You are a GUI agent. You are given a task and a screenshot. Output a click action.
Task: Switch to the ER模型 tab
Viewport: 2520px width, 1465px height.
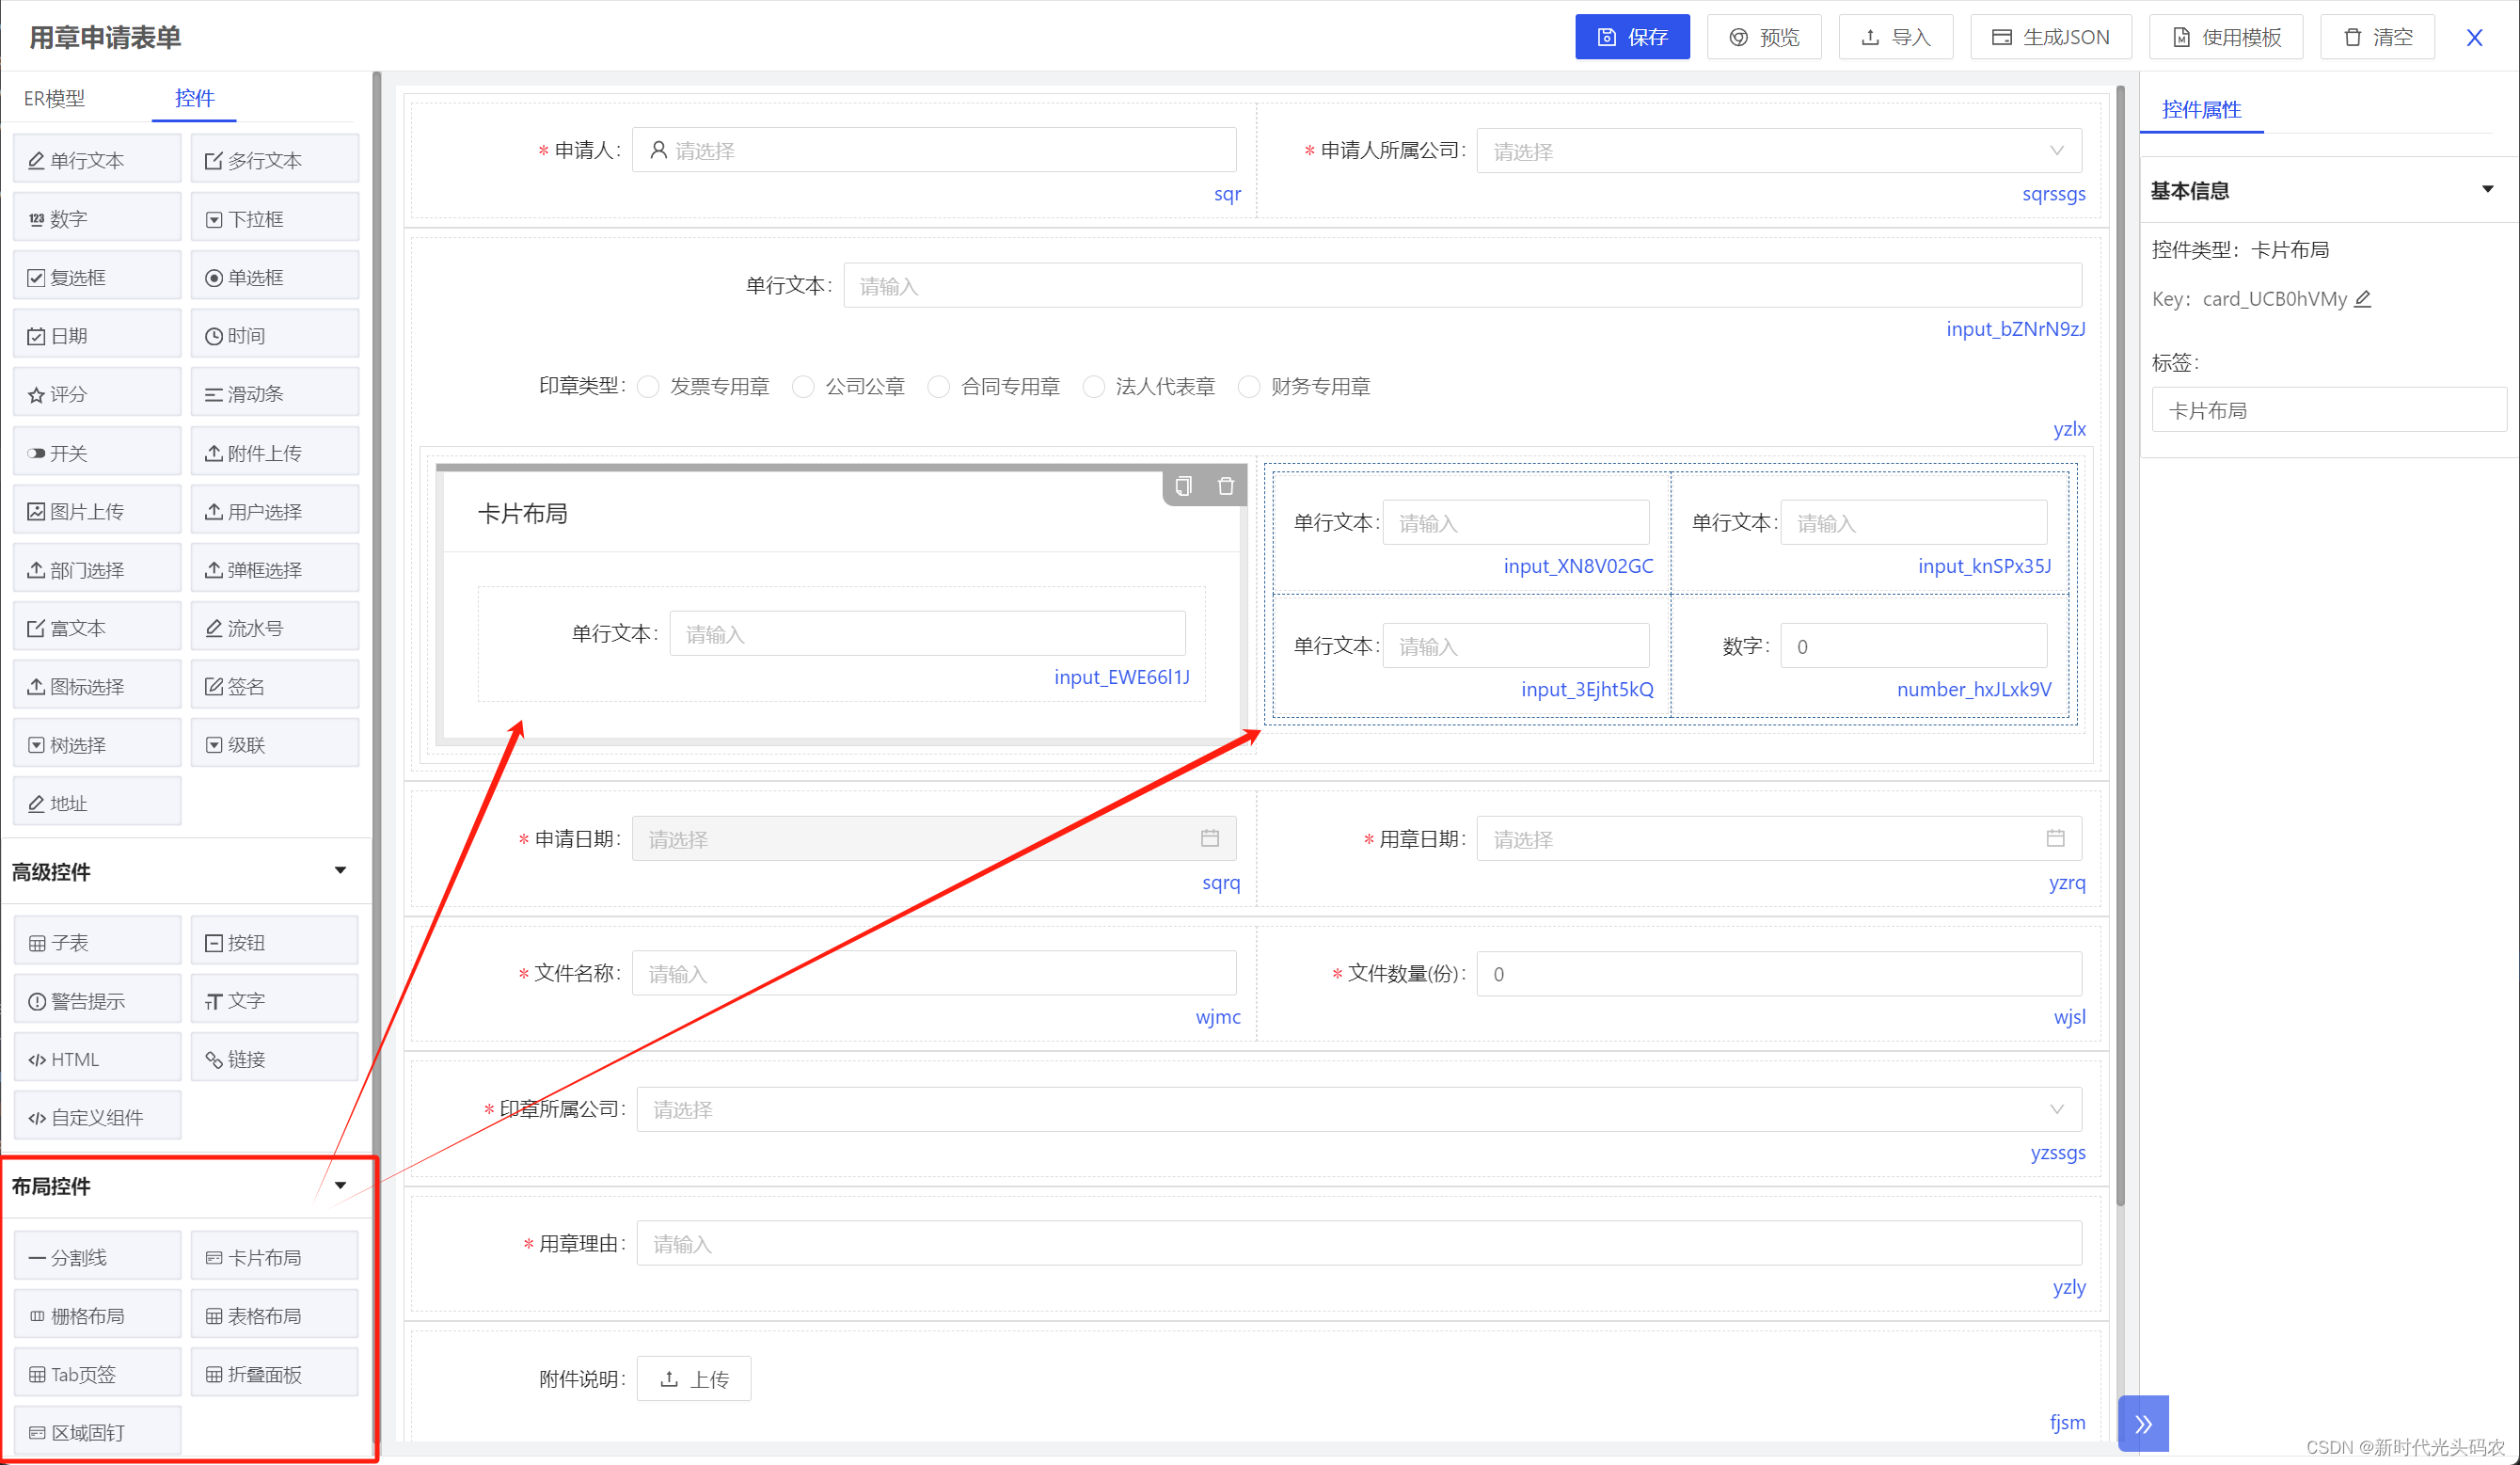pyautogui.click(x=54, y=98)
